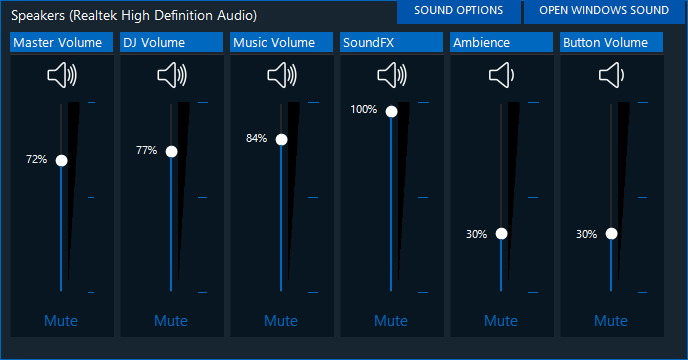
Task: Click the SoundFX slider knob at 100%
Action: (391, 112)
